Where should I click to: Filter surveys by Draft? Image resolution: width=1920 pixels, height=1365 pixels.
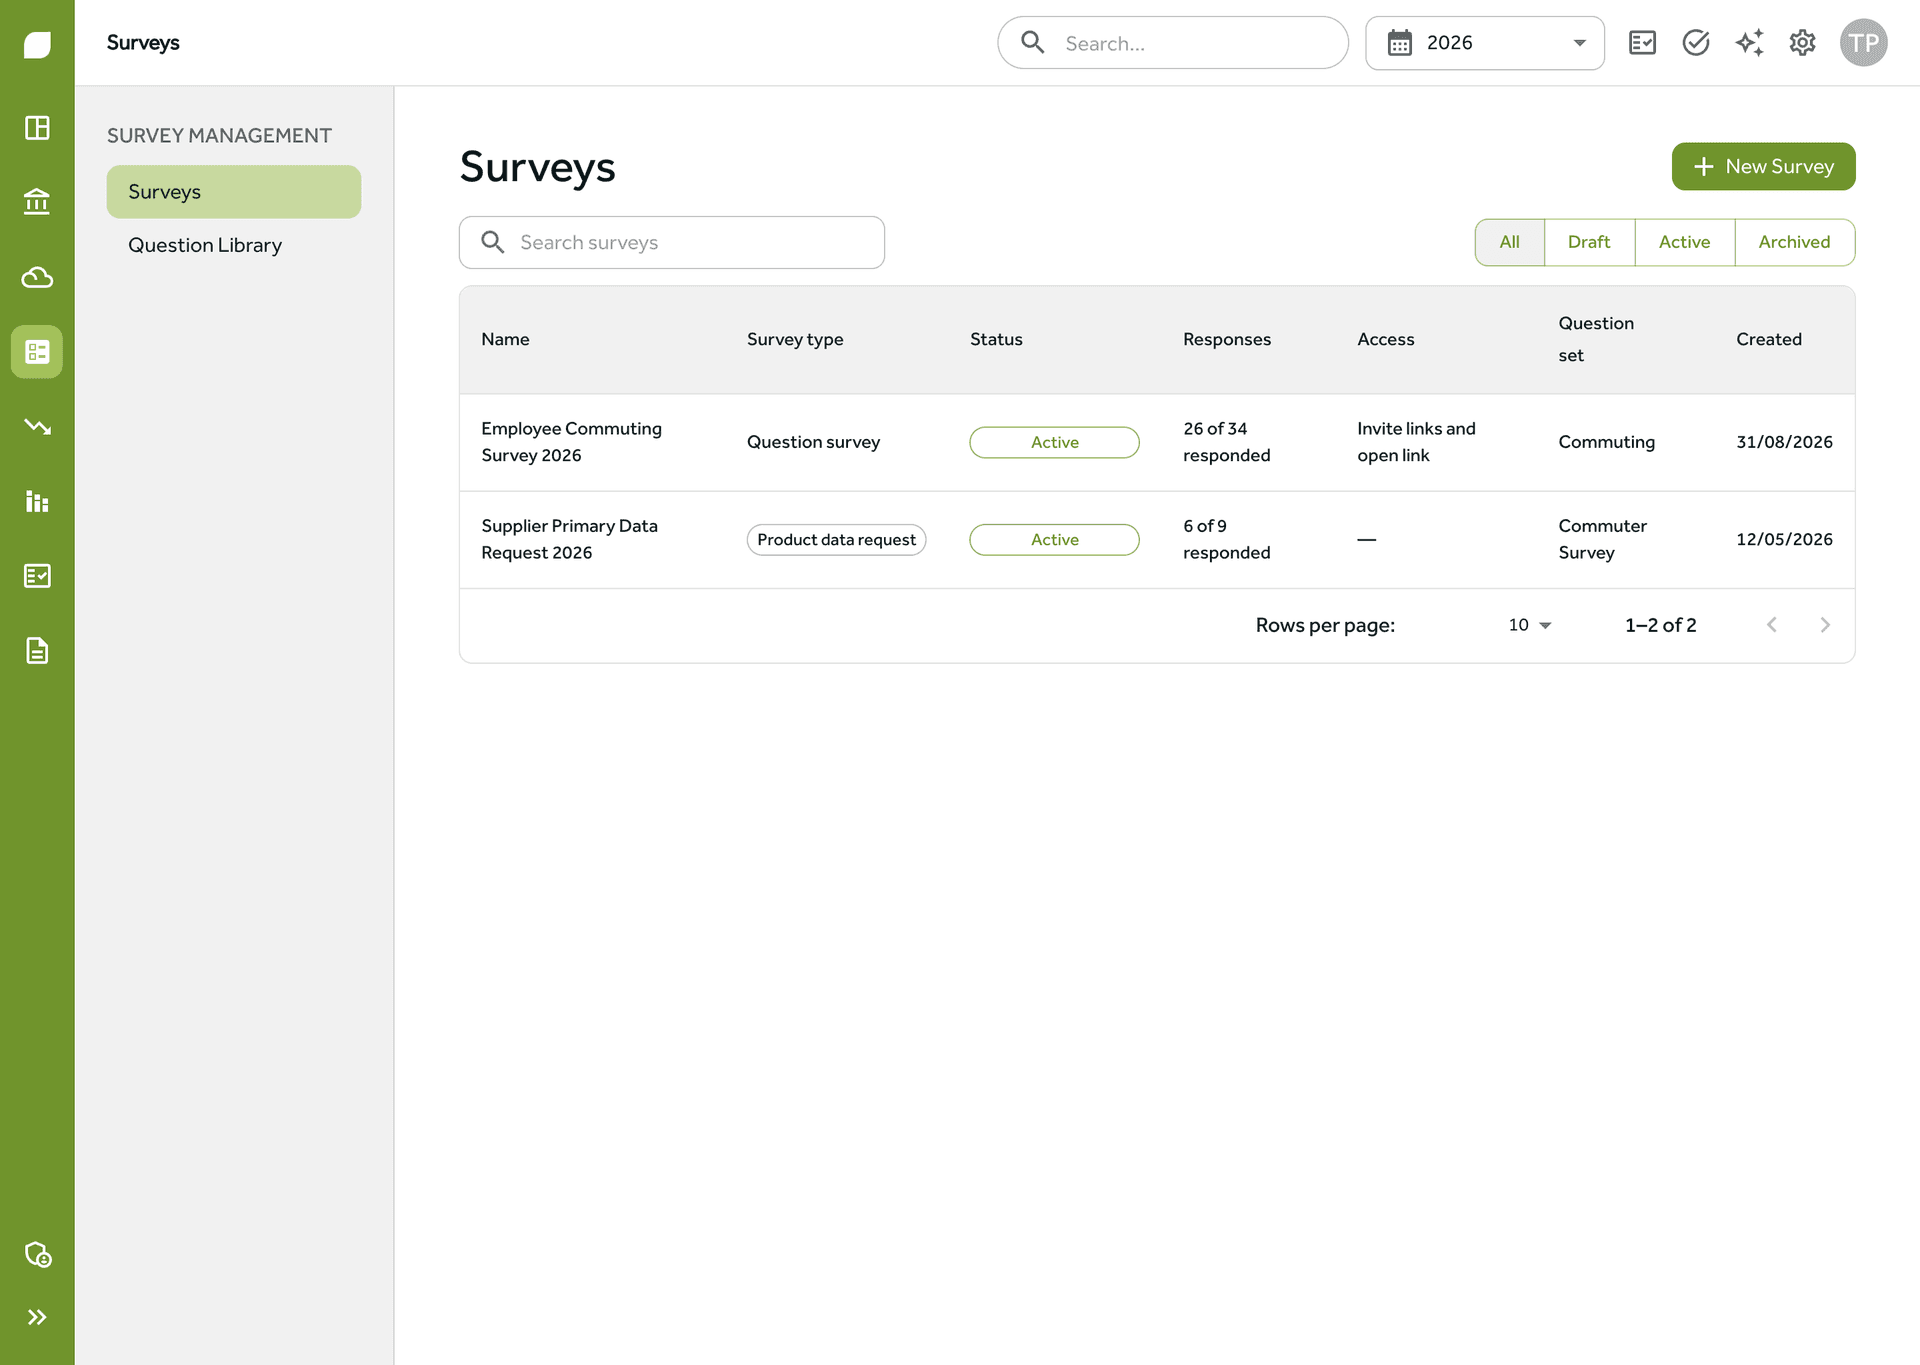1589,242
